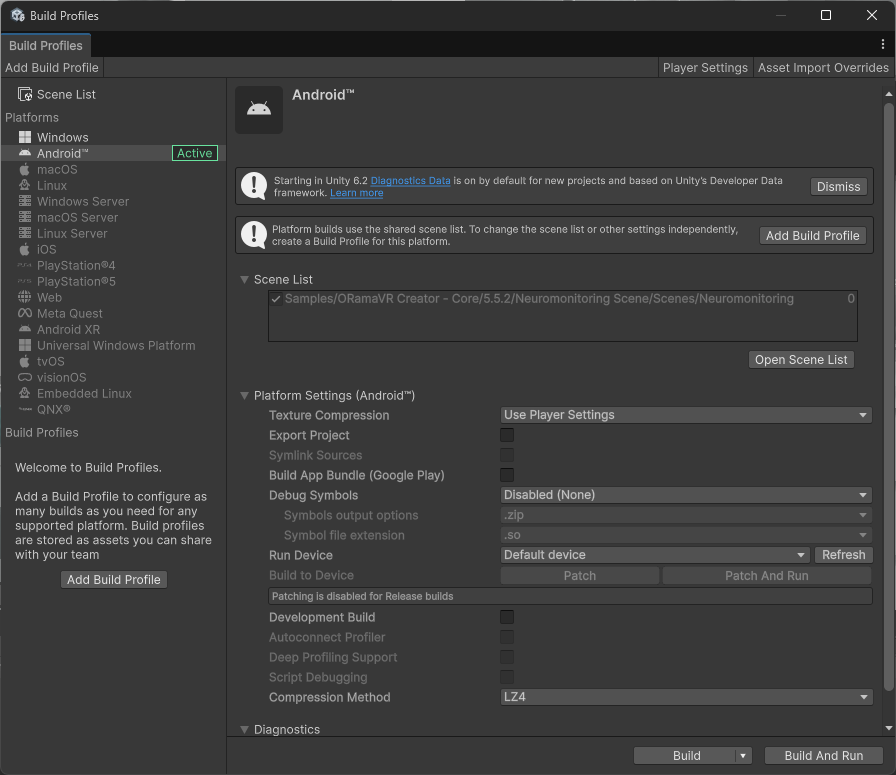Click Add Build Profile in toolbar

tap(52, 67)
